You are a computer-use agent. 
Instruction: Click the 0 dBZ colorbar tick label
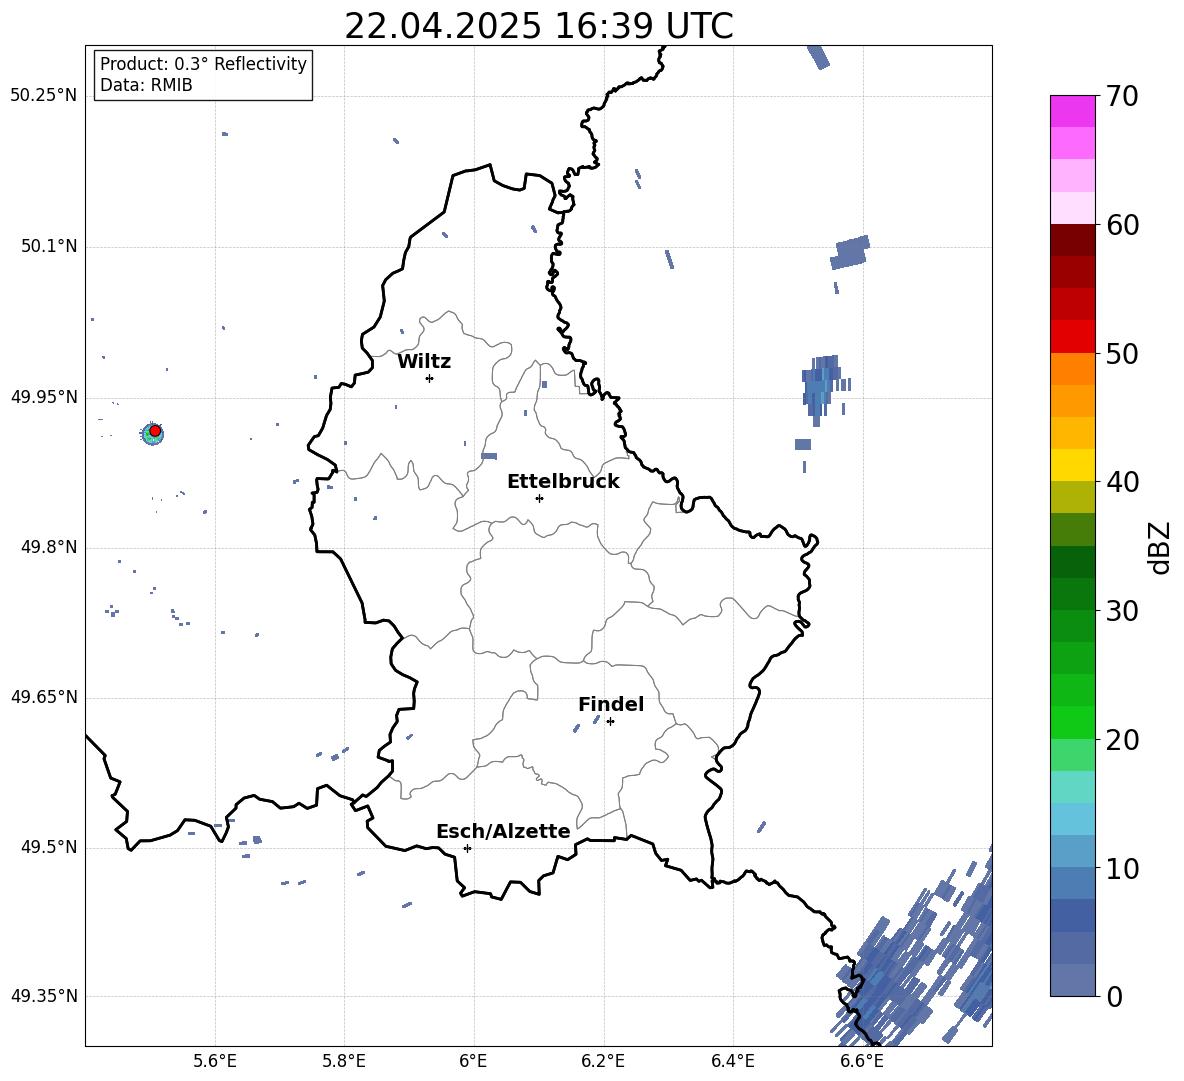point(1114,996)
